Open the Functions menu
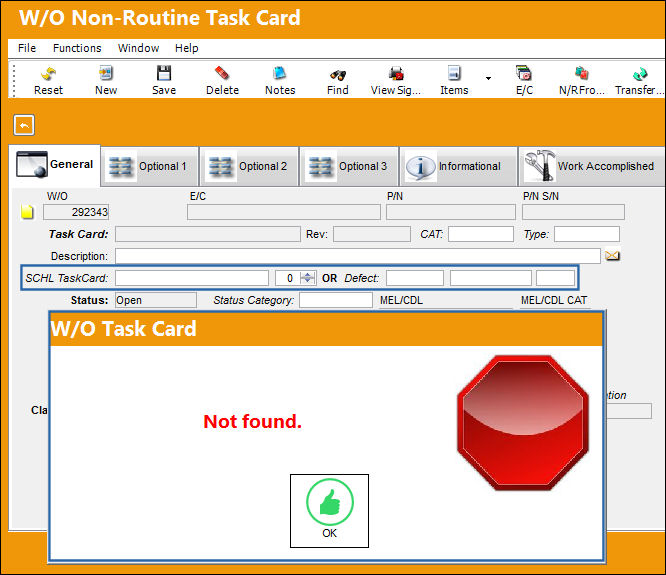 (x=77, y=48)
